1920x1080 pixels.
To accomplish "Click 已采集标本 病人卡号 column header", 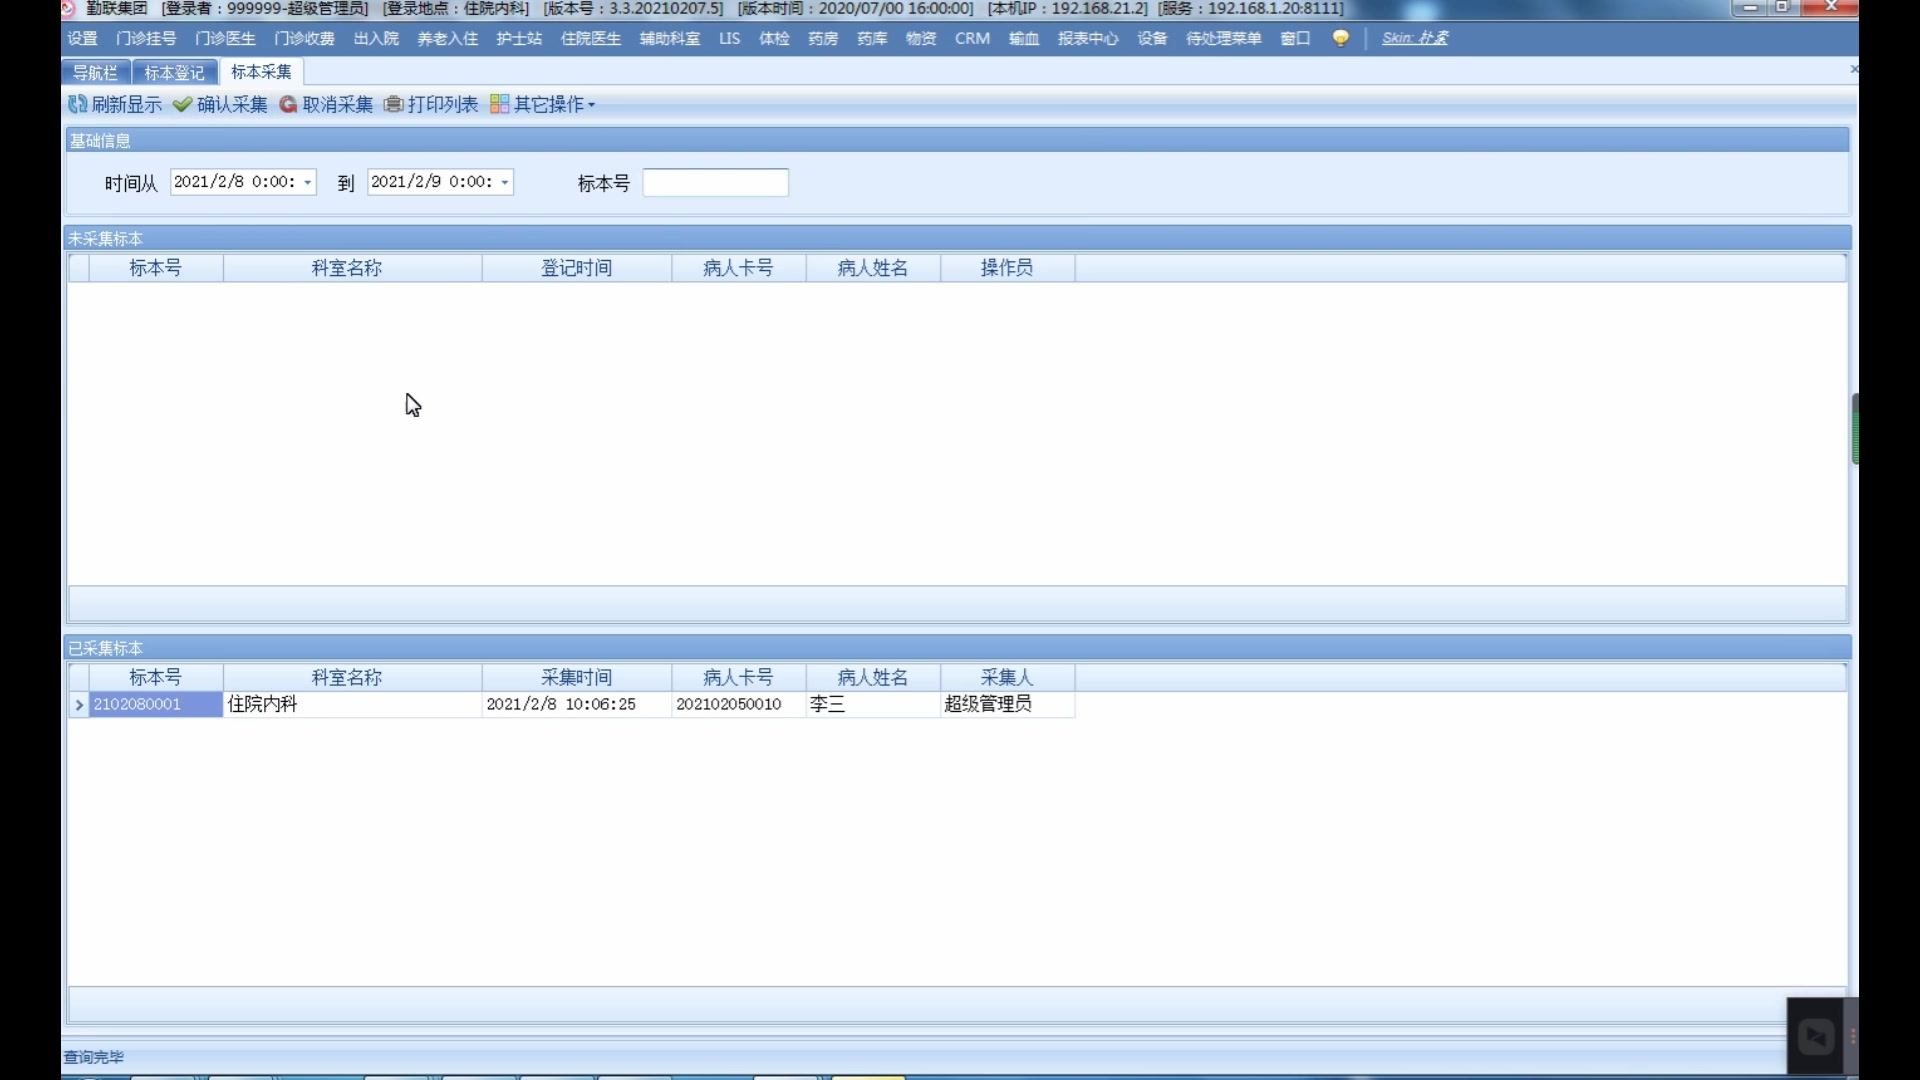I will (738, 677).
